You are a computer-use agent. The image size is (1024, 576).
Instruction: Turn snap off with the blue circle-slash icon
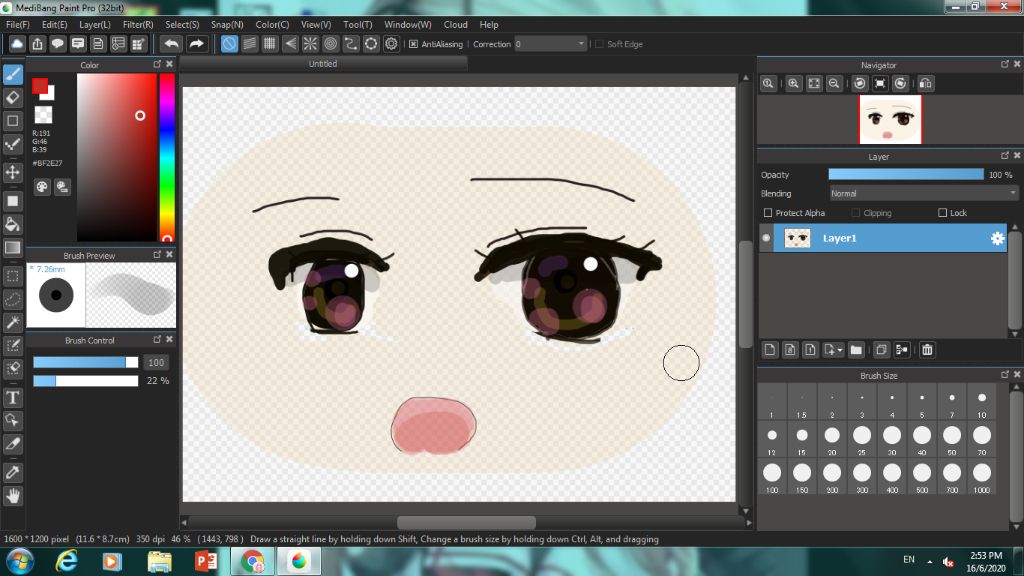tap(229, 44)
